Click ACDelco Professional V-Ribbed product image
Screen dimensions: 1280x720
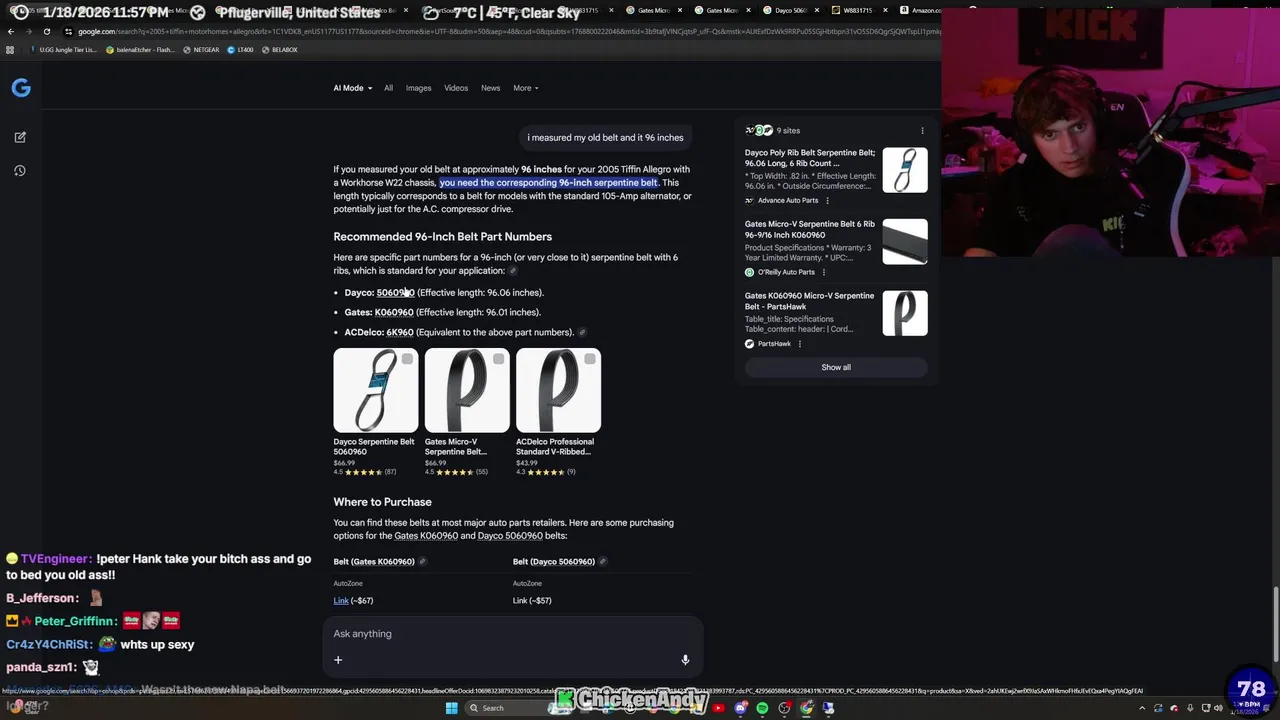tap(558, 390)
